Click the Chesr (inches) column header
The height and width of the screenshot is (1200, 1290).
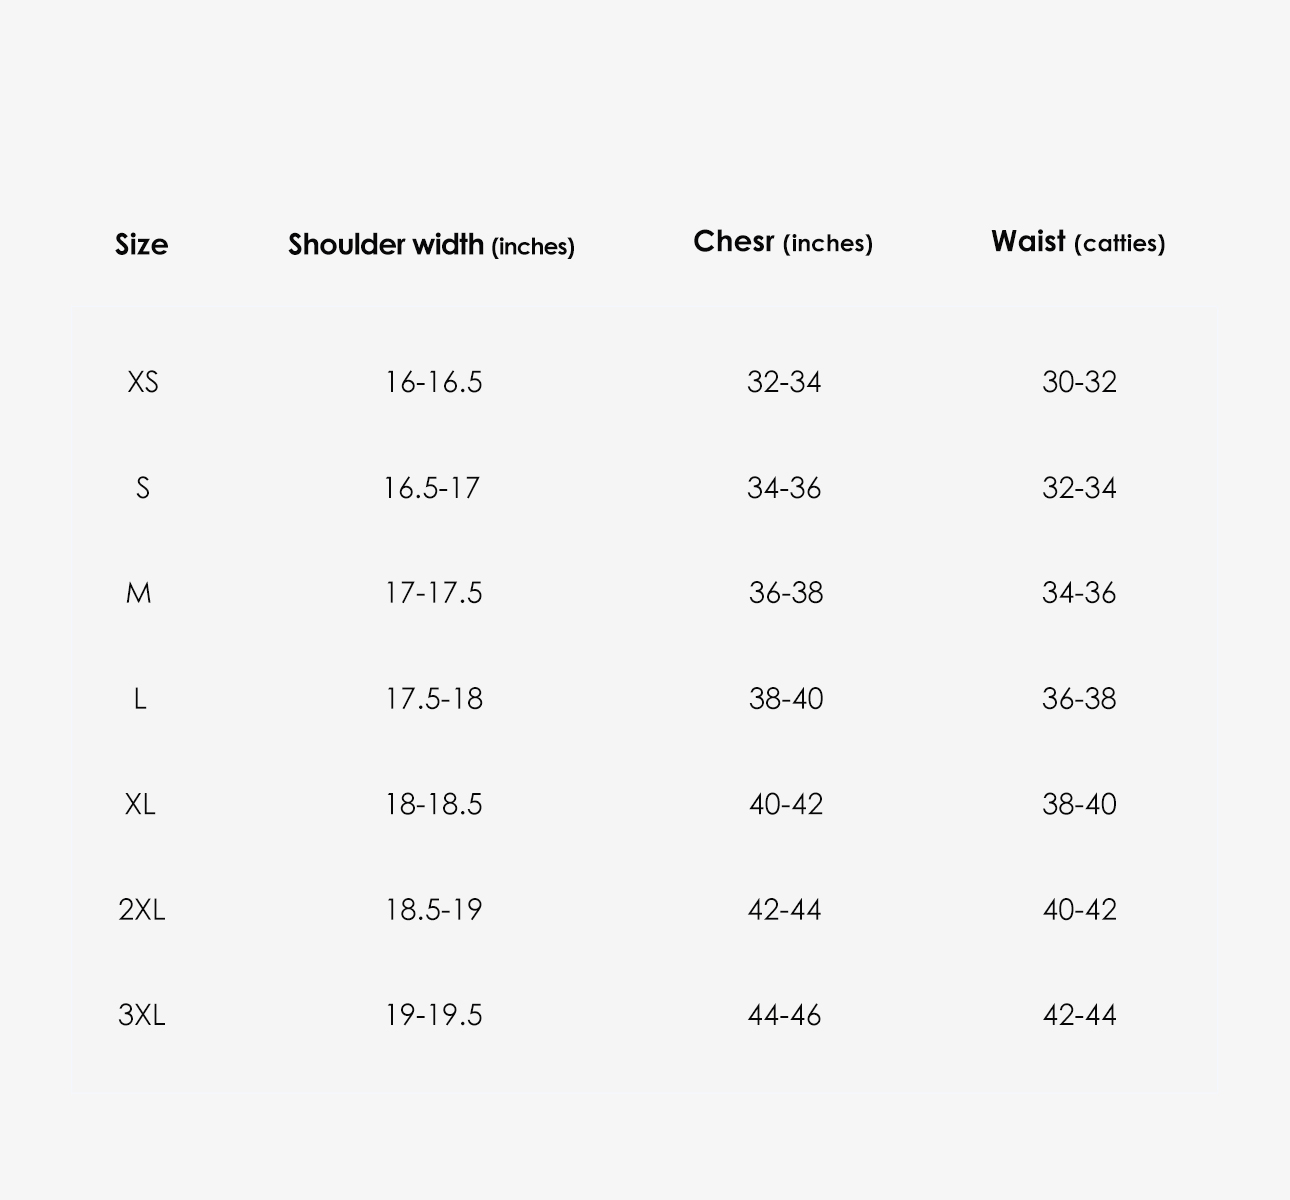point(783,242)
